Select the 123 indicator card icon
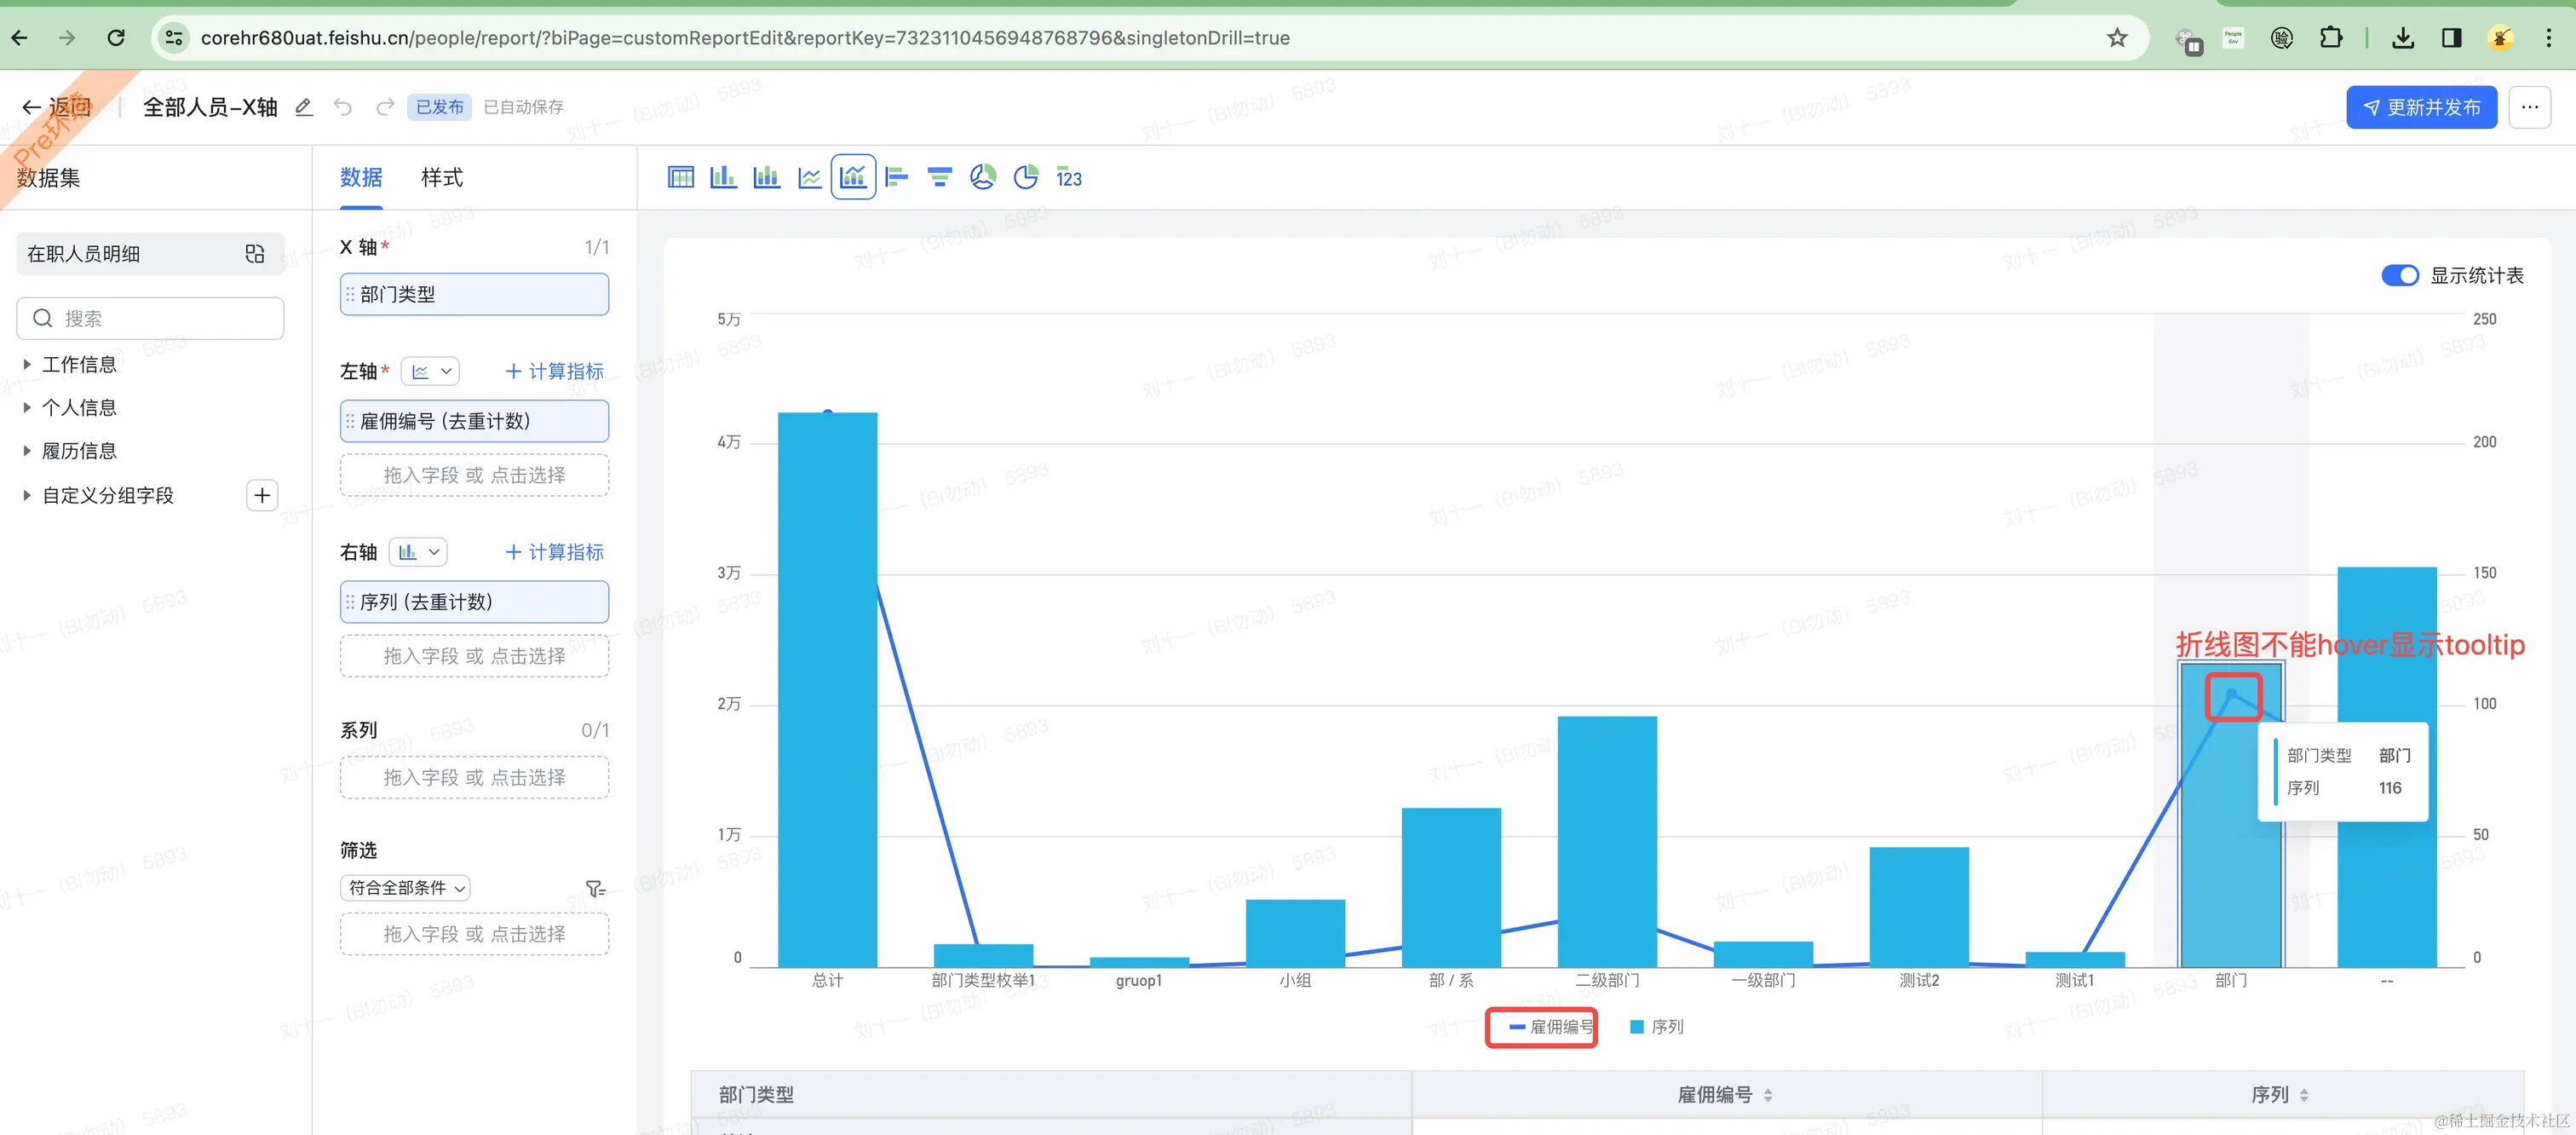 point(1069,178)
